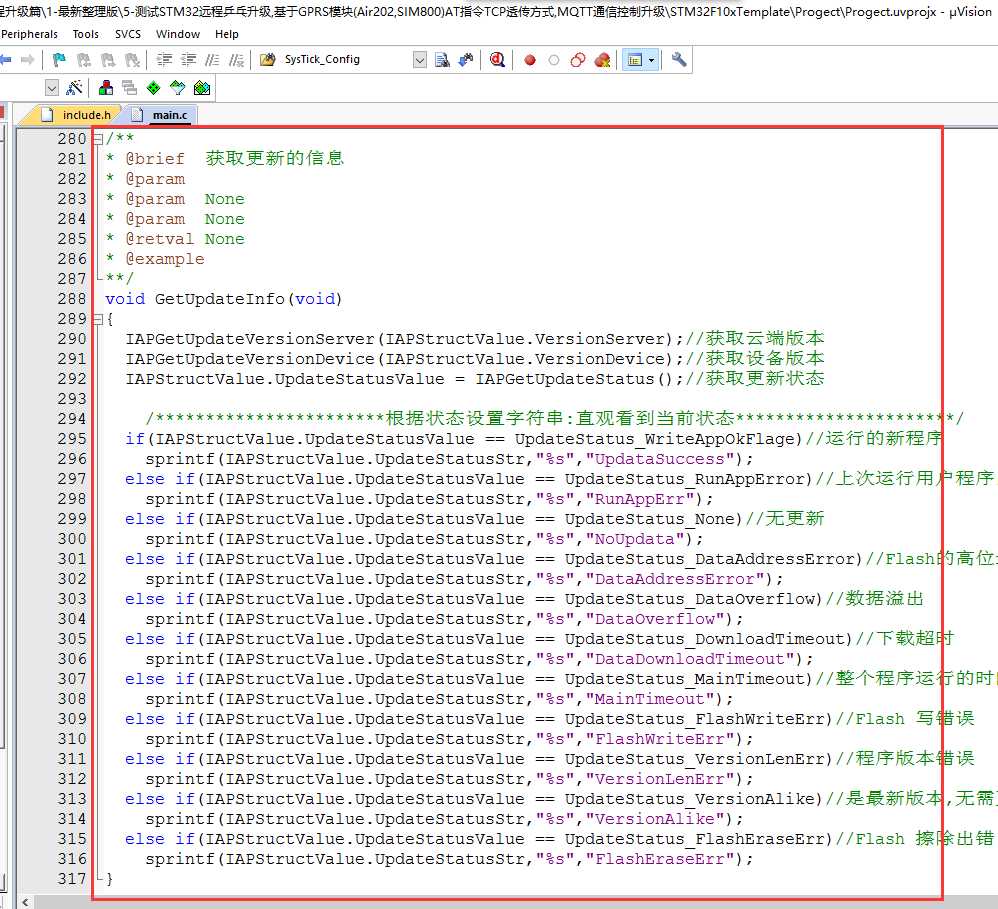Open the SysTick_Config search dropdown
Image resolution: width=998 pixels, height=909 pixels.
click(x=420, y=60)
